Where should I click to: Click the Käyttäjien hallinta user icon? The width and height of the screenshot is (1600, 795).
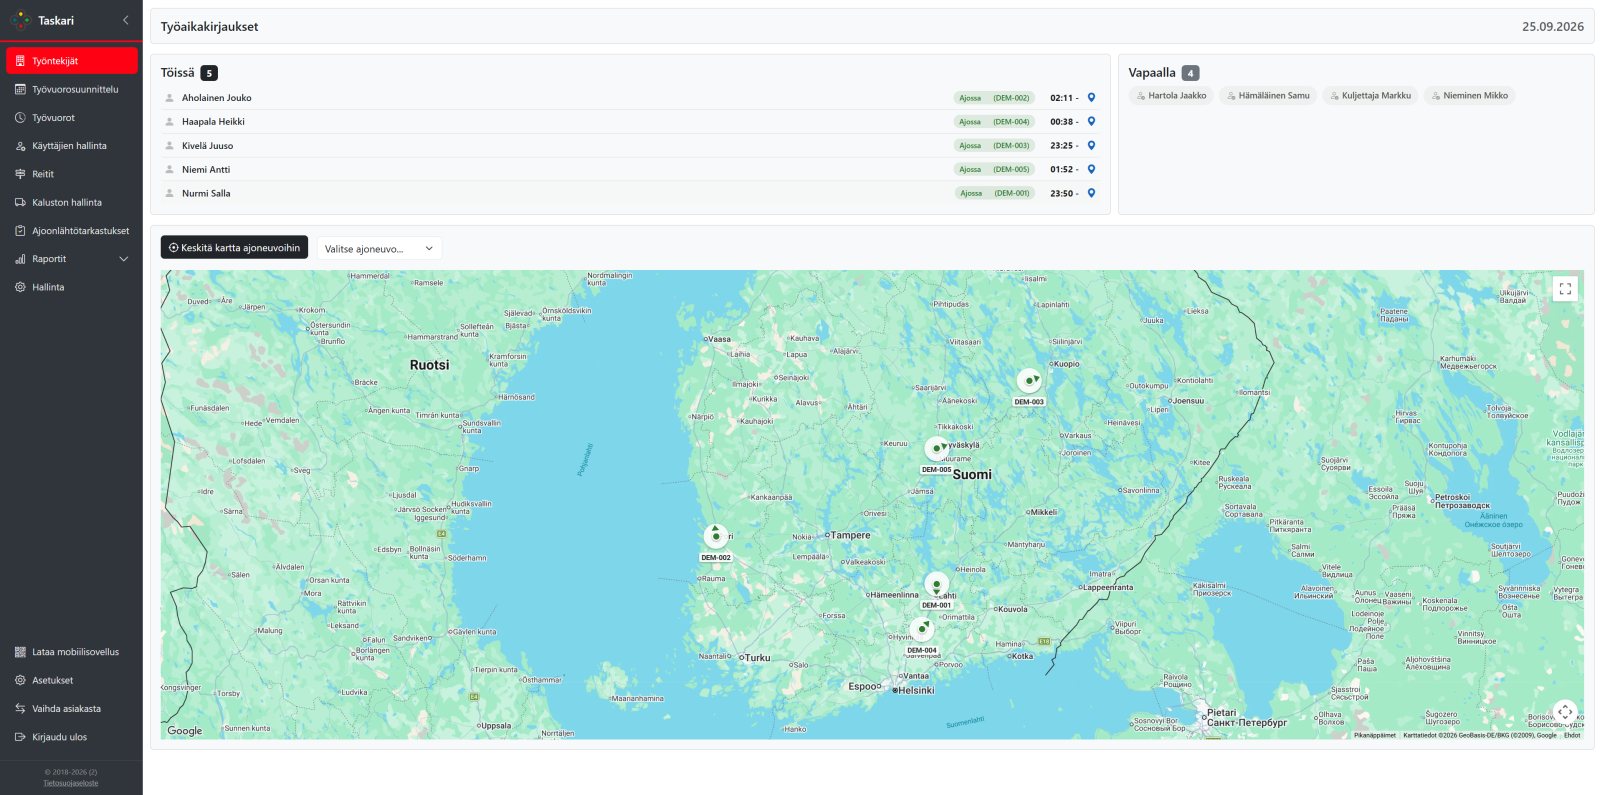click(20, 146)
